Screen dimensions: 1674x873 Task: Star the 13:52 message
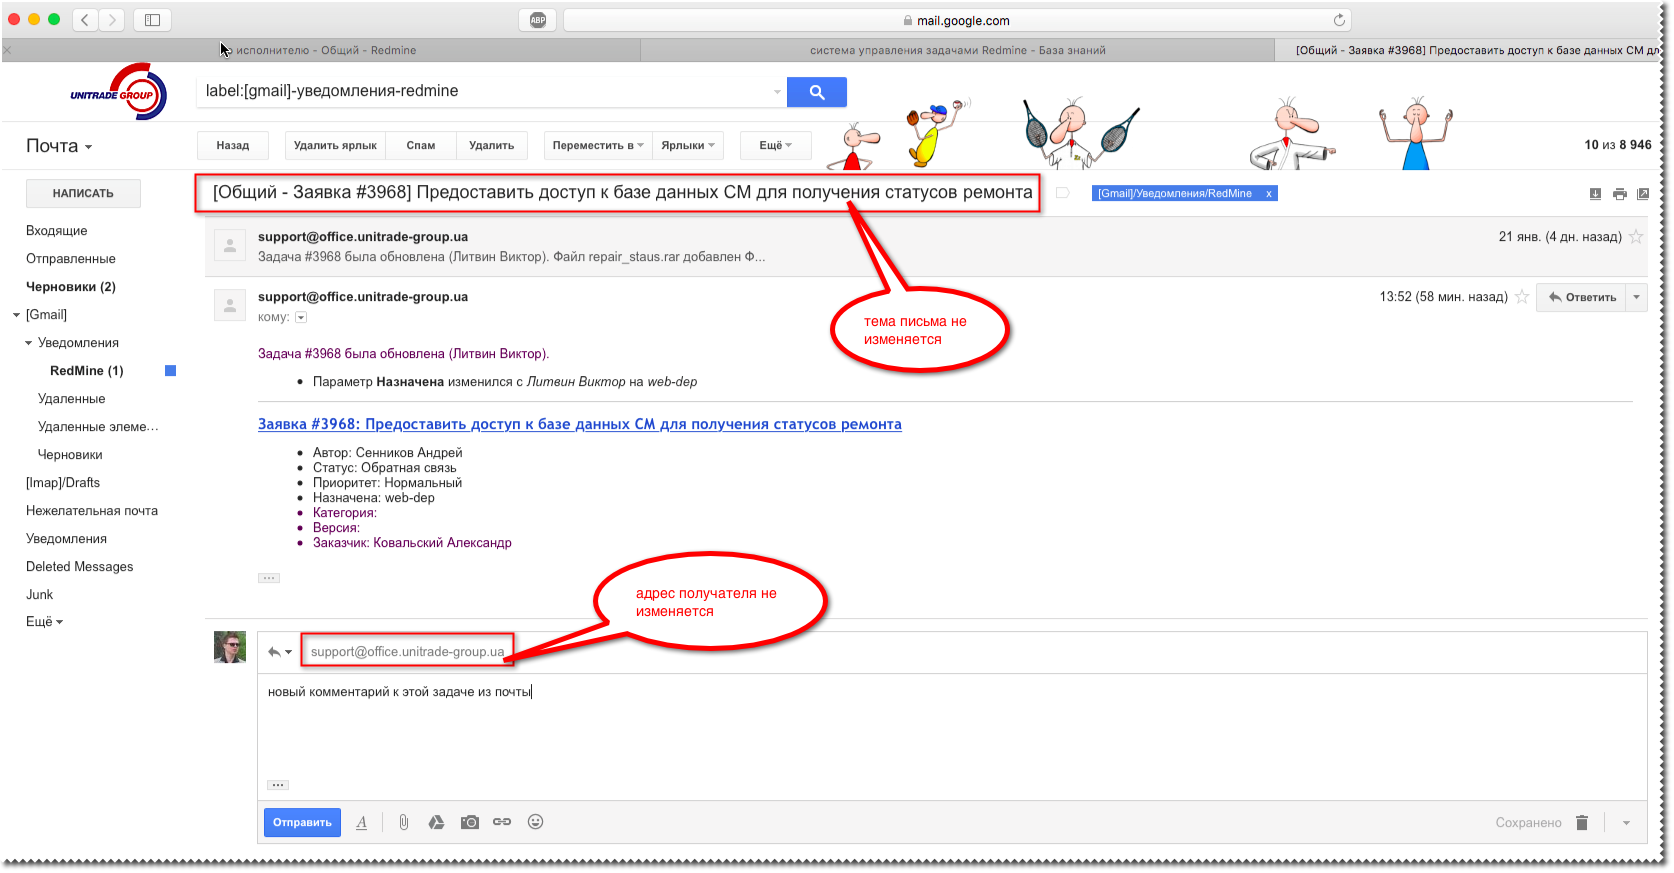[1522, 297]
